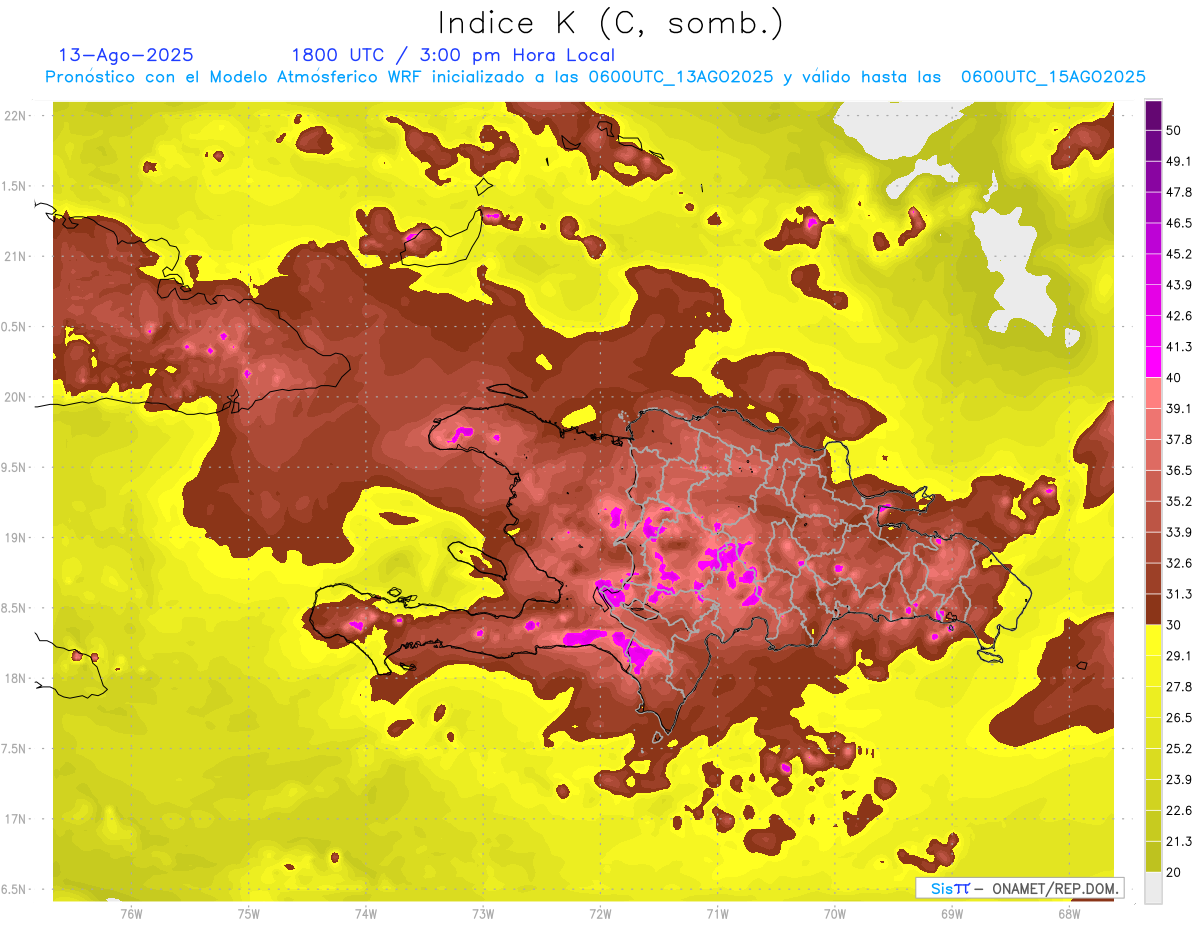This screenshot has width=1200, height=927.
Task: Click the "69W" longitude label
Action: tap(952, 913)
